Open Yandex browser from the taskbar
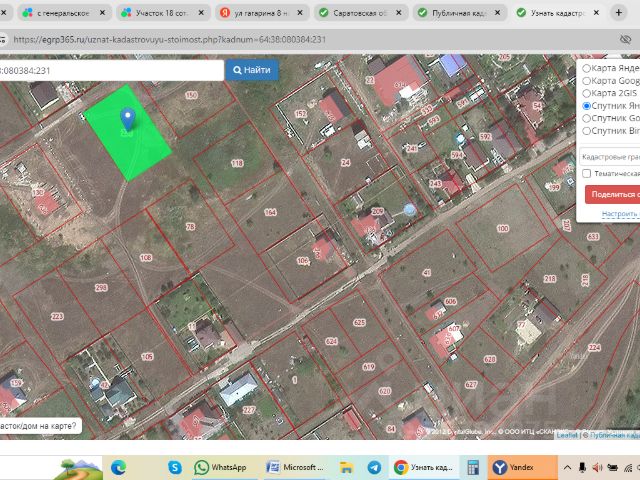 pos(522,467)
